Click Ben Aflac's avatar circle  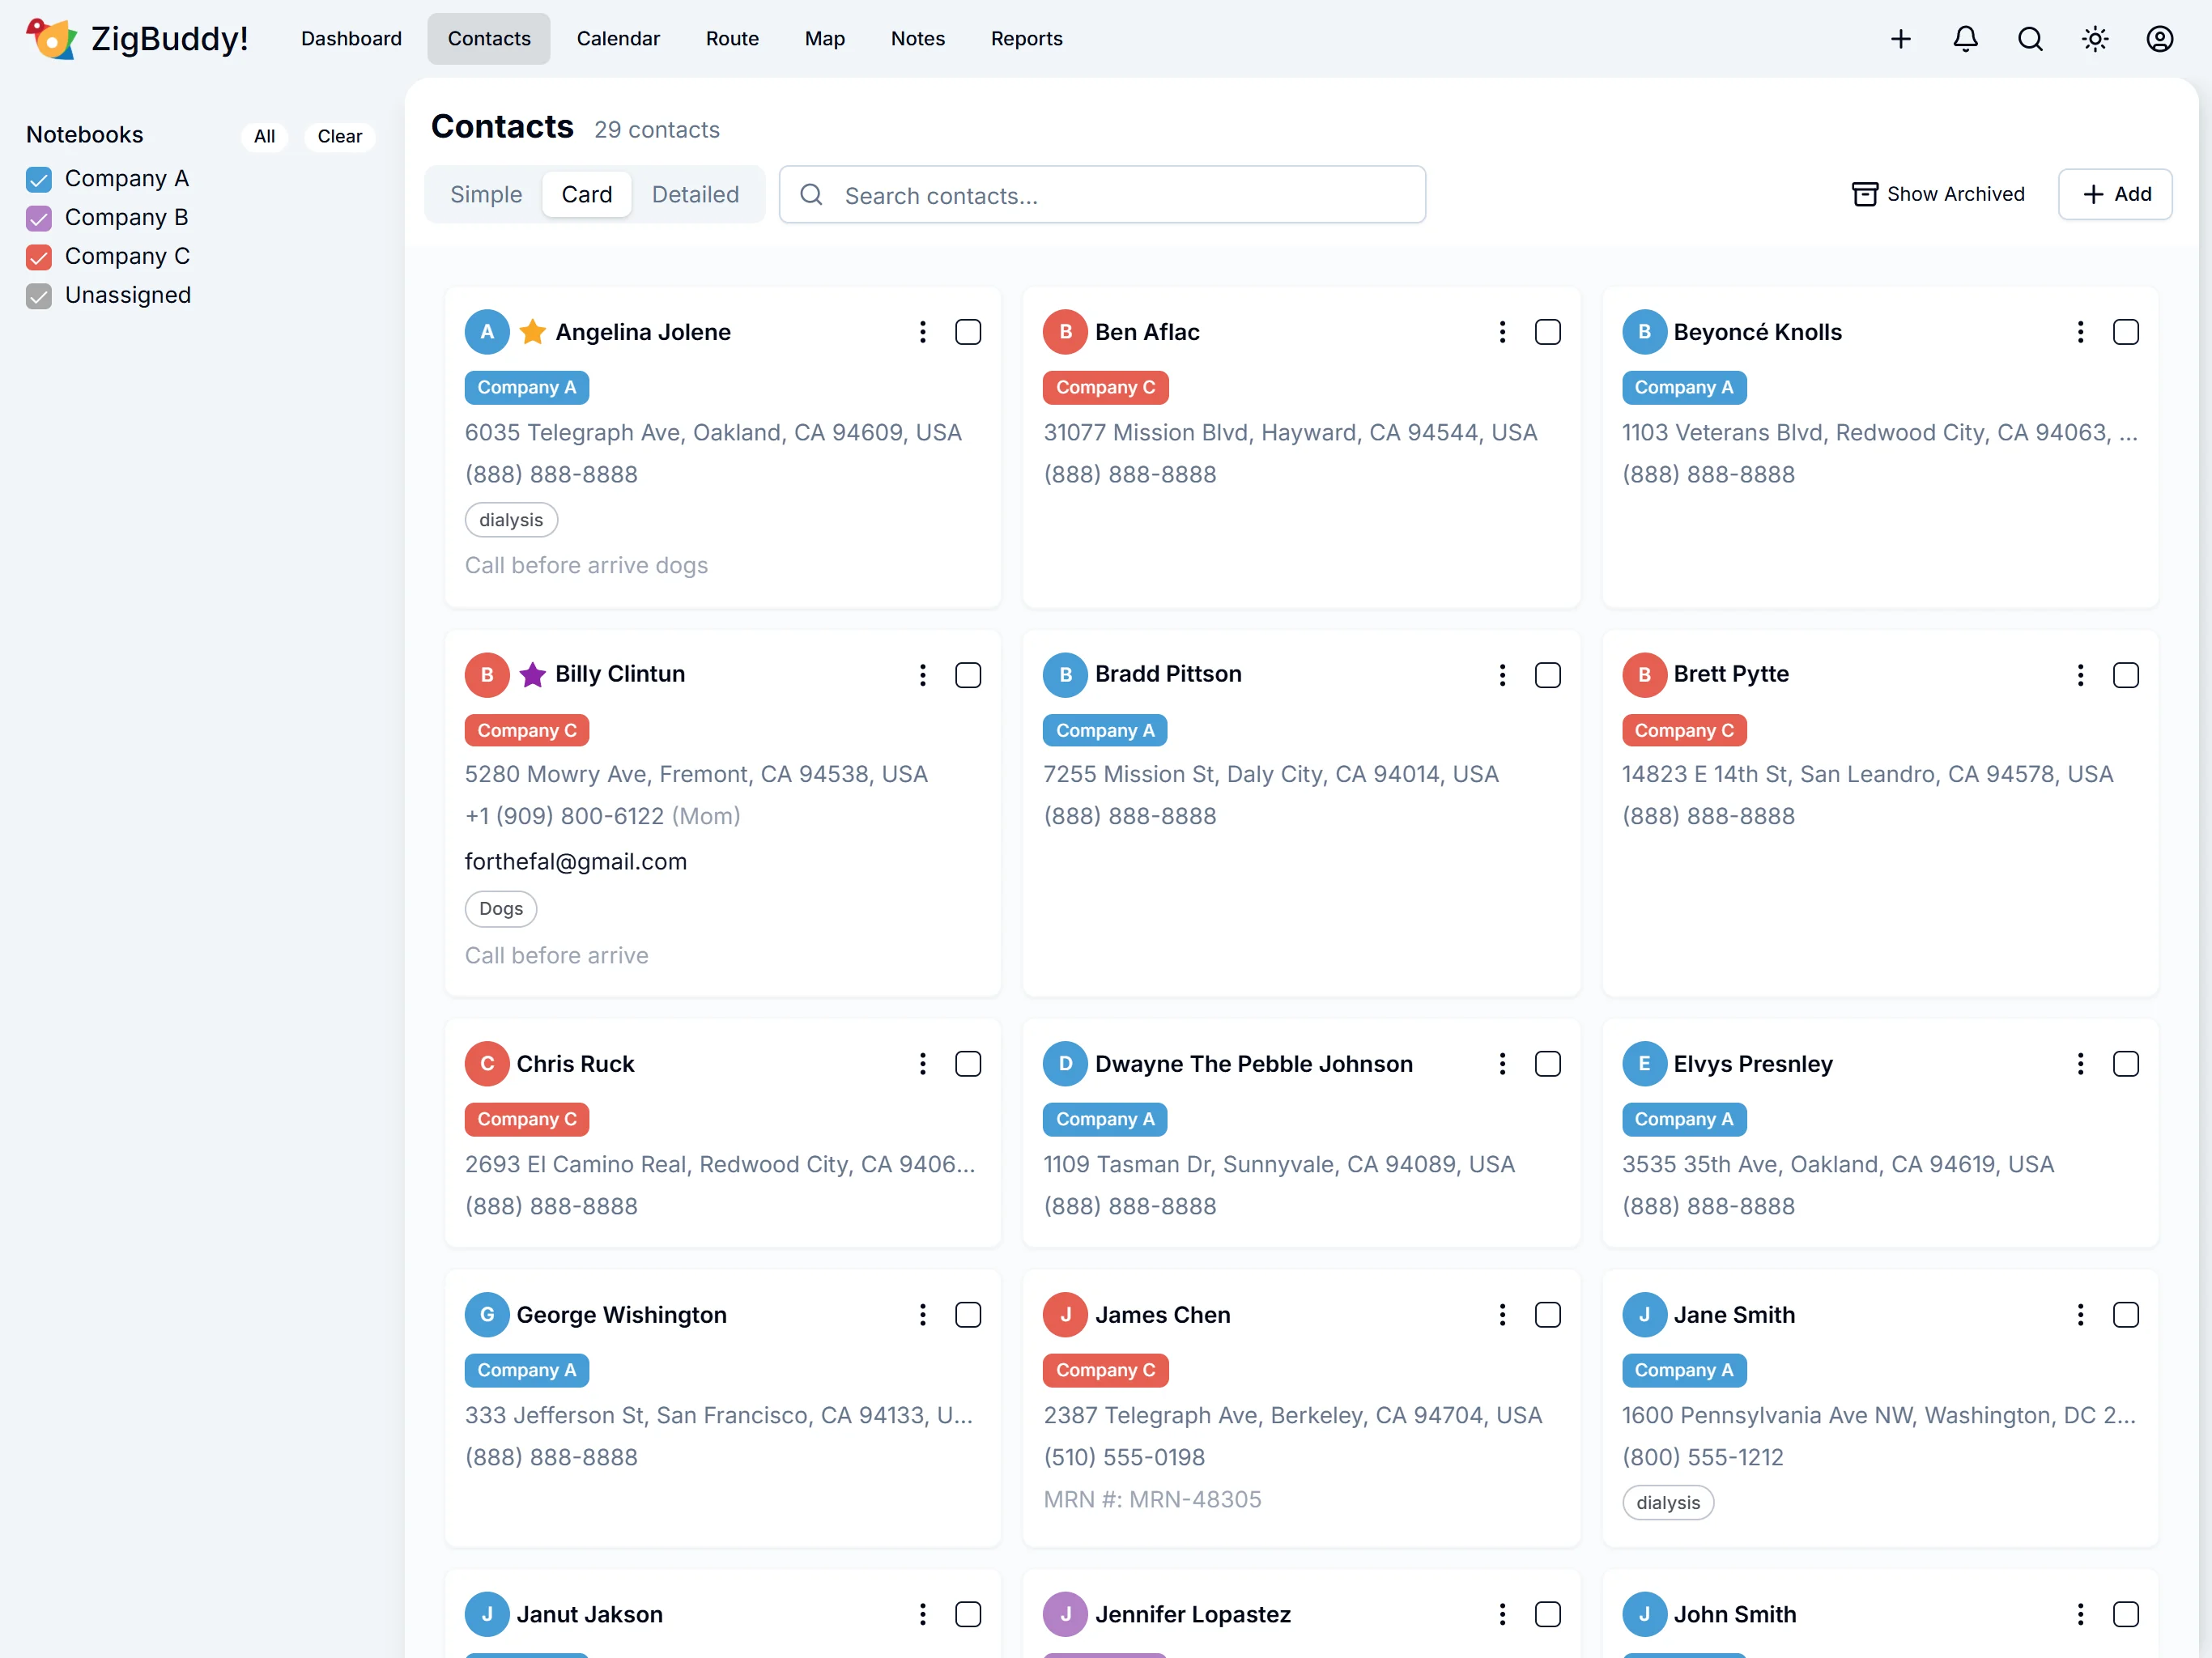1065,332
